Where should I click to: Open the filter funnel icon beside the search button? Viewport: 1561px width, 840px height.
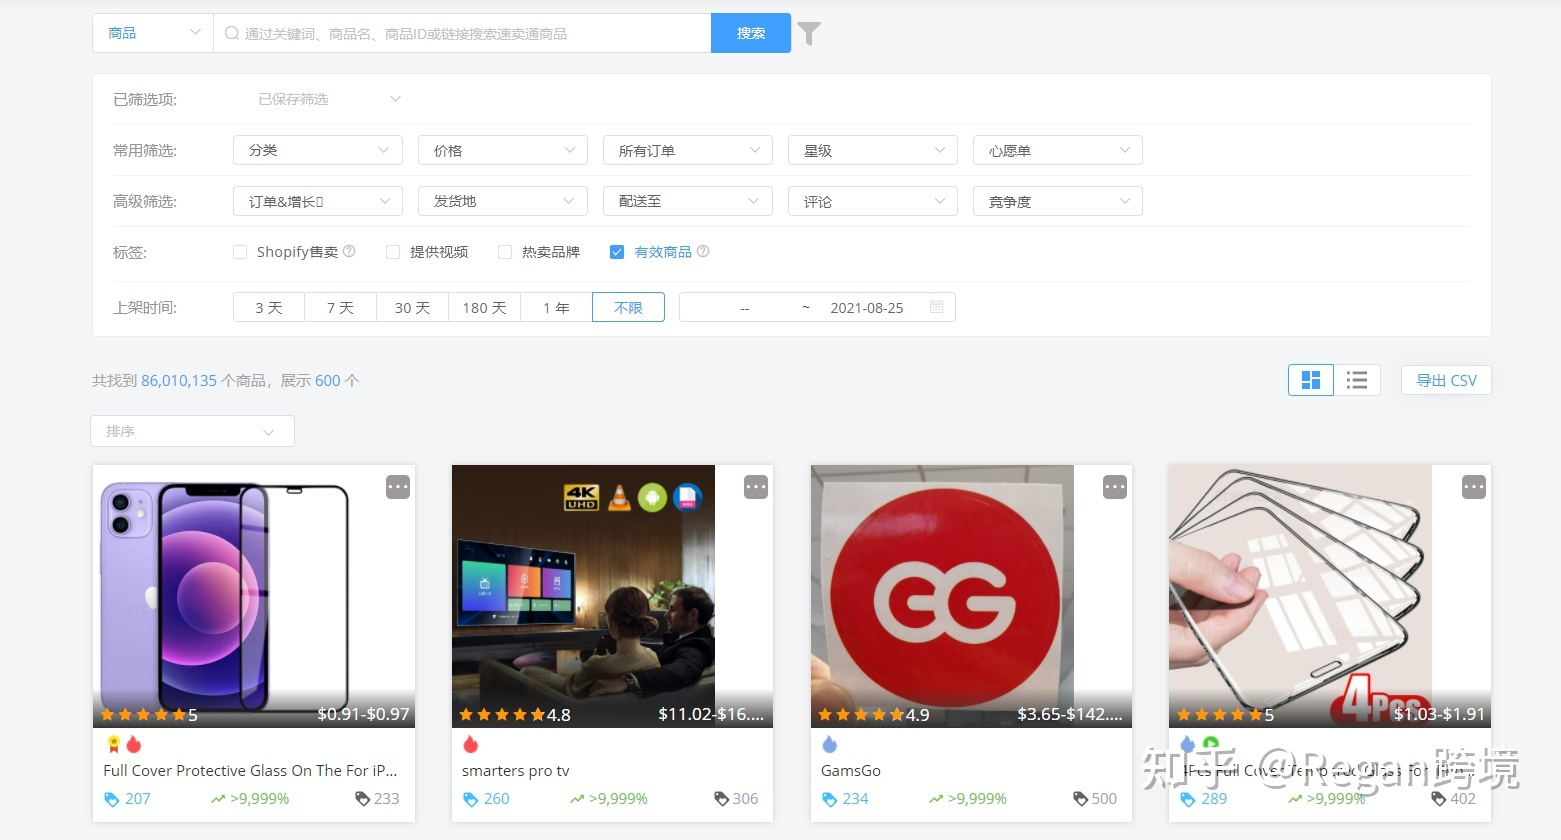[x=808, y=32]
